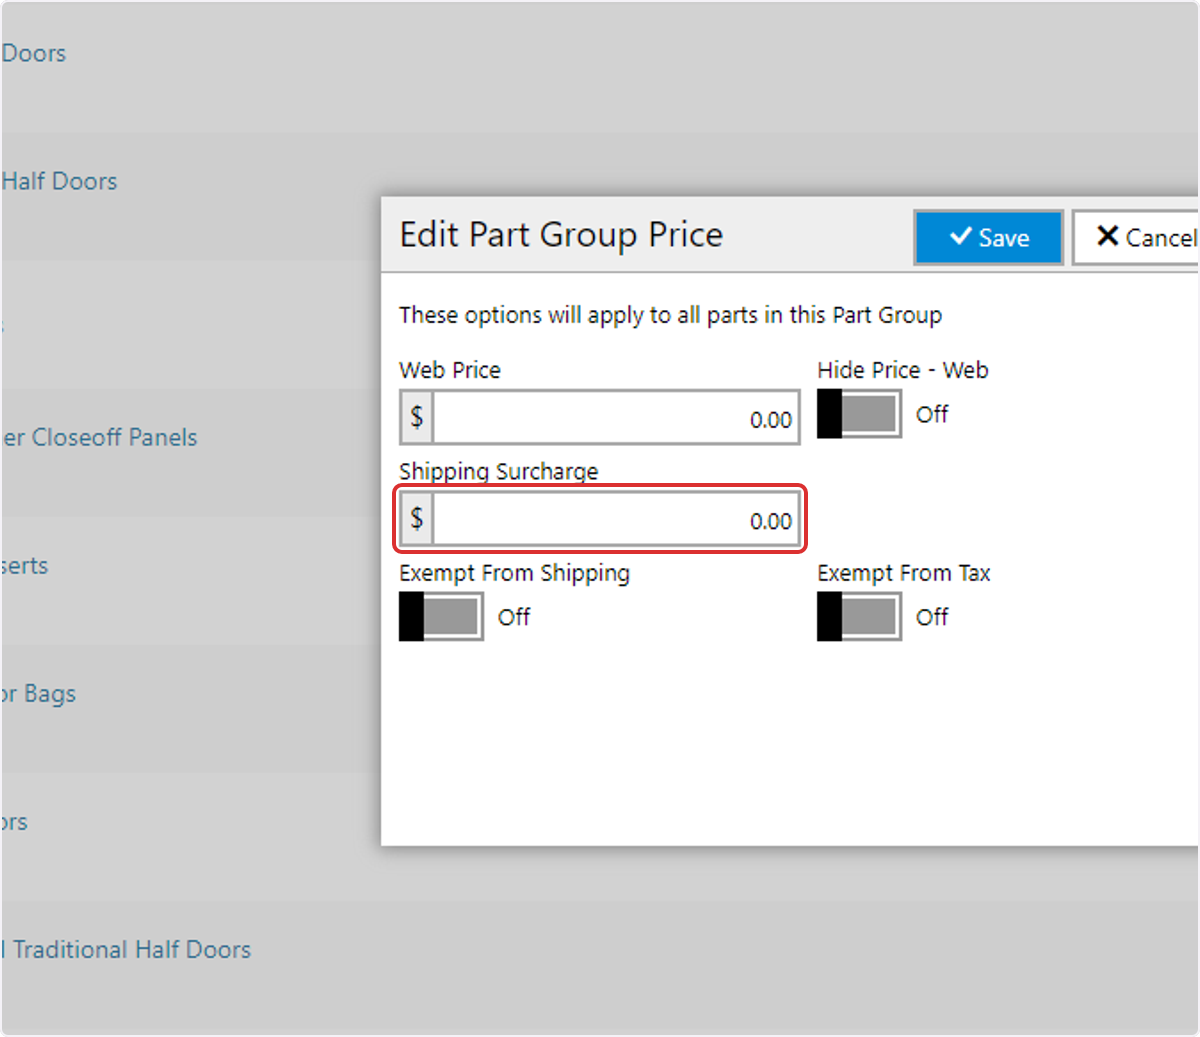
Task: Toggle the Exempt From Tax switch
Action: [859, 616]
